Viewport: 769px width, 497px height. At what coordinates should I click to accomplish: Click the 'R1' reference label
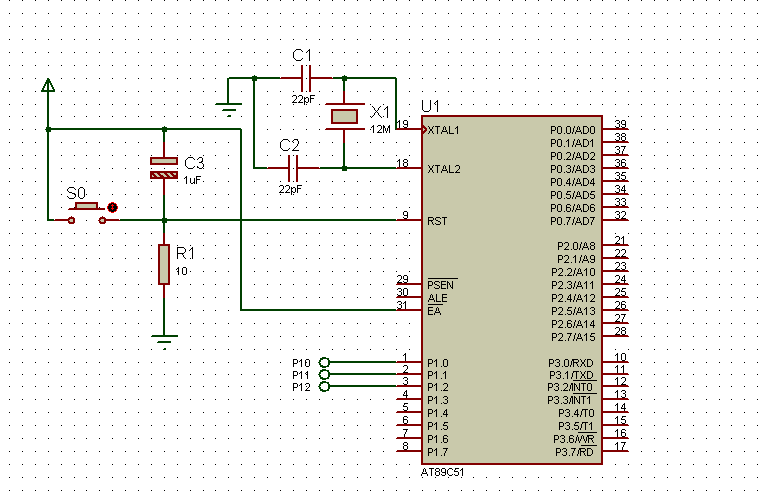185,253
